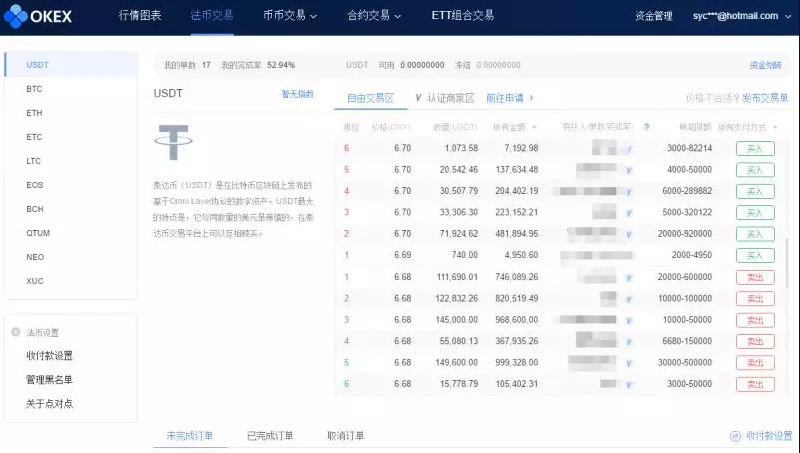
Task: Expand the 币币交易 dropdown
Action: click(x=289, y=15)
